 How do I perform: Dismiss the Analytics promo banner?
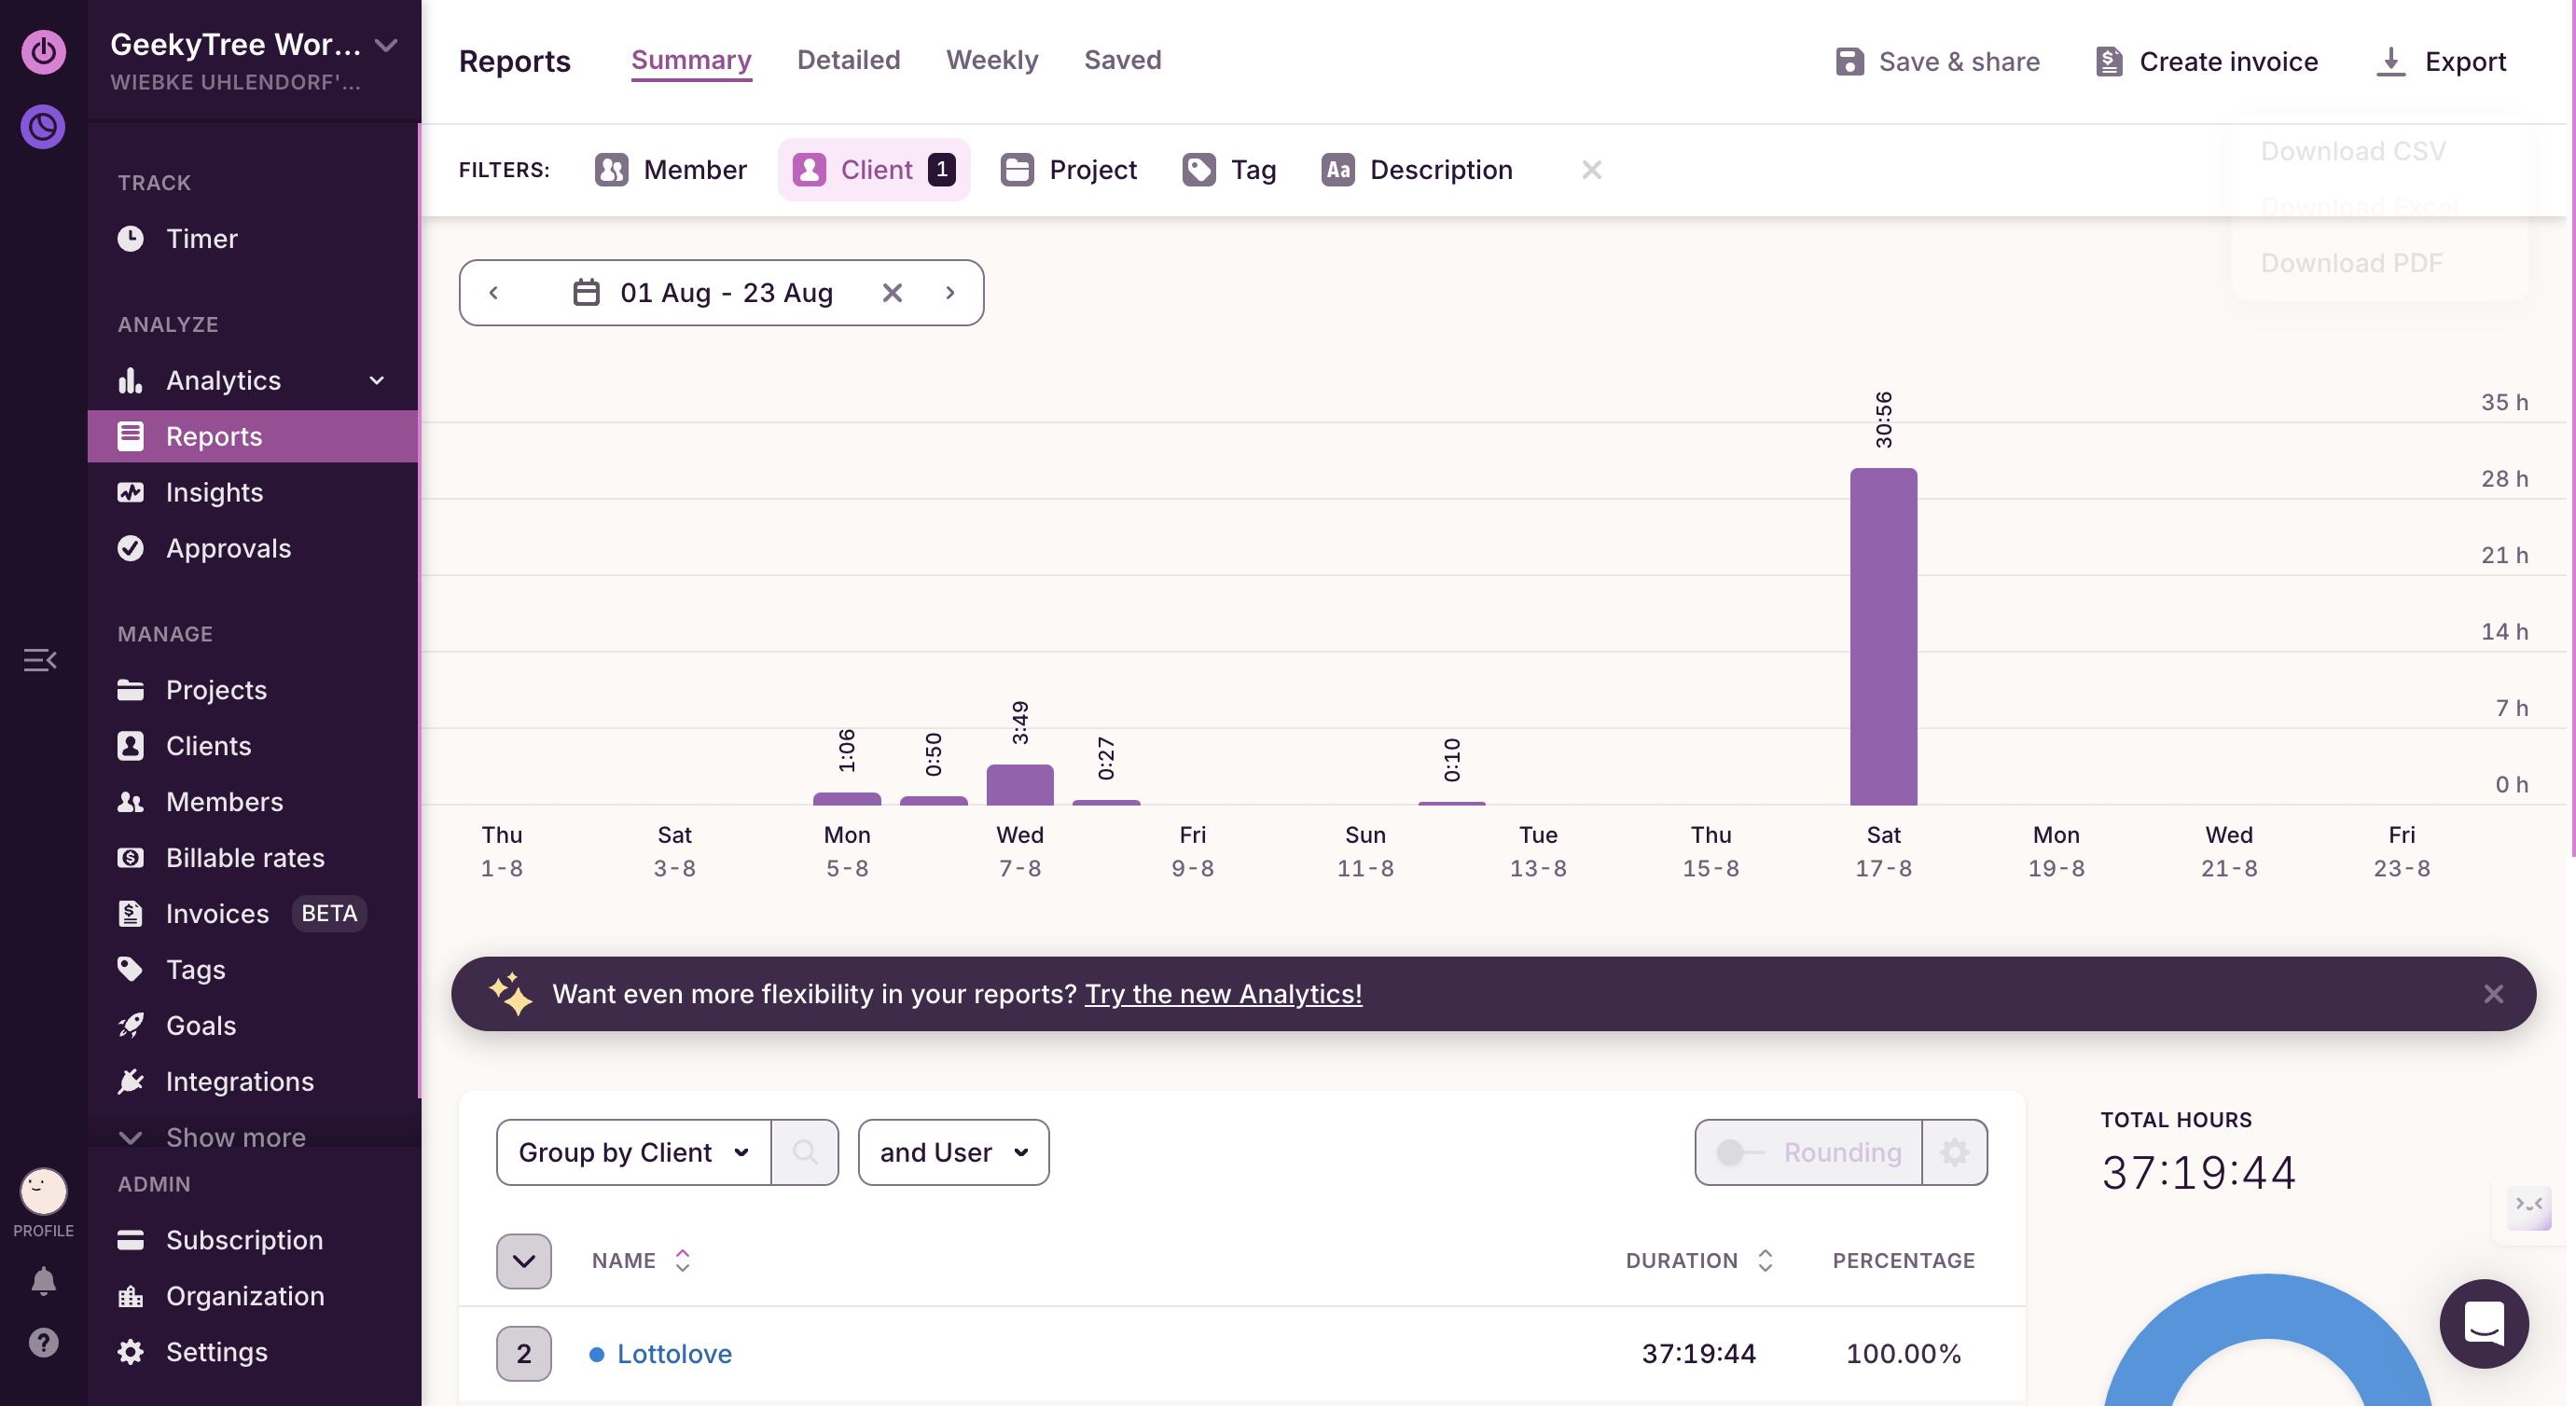point(2493,994)
